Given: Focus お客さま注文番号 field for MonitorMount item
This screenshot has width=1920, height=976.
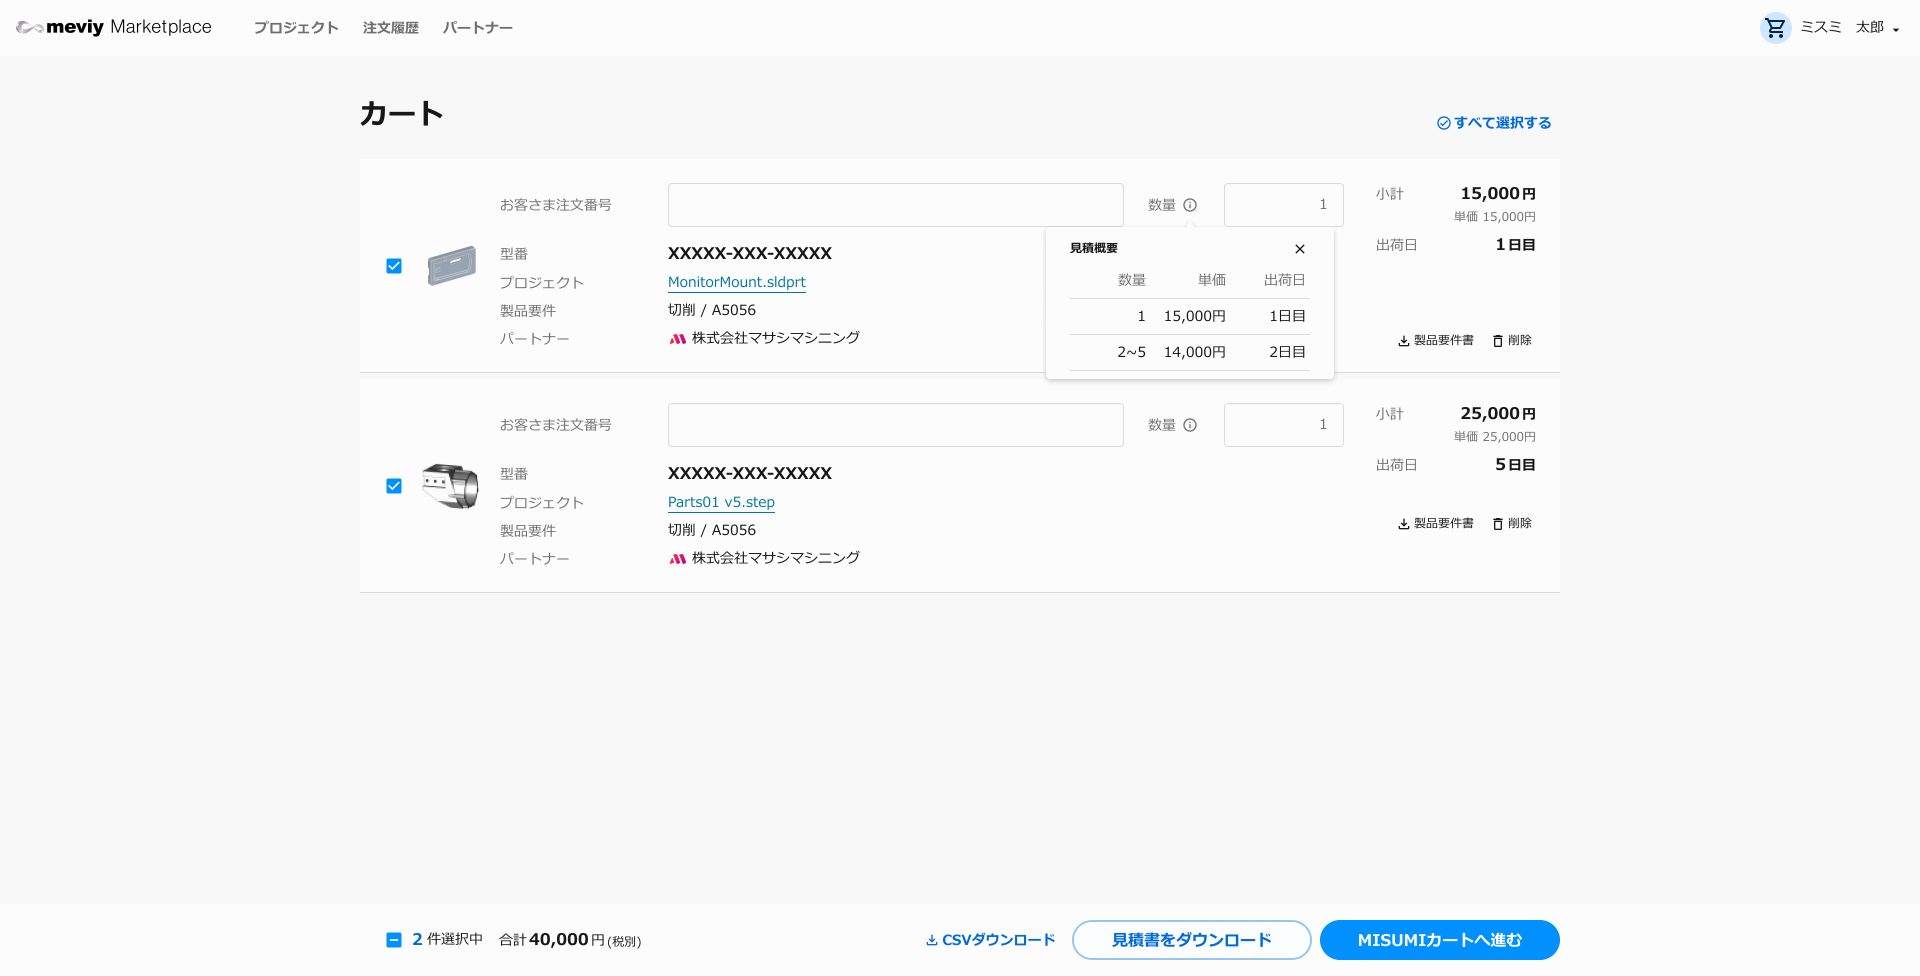Looking at the screenshot, I should [x=895, y=205].
